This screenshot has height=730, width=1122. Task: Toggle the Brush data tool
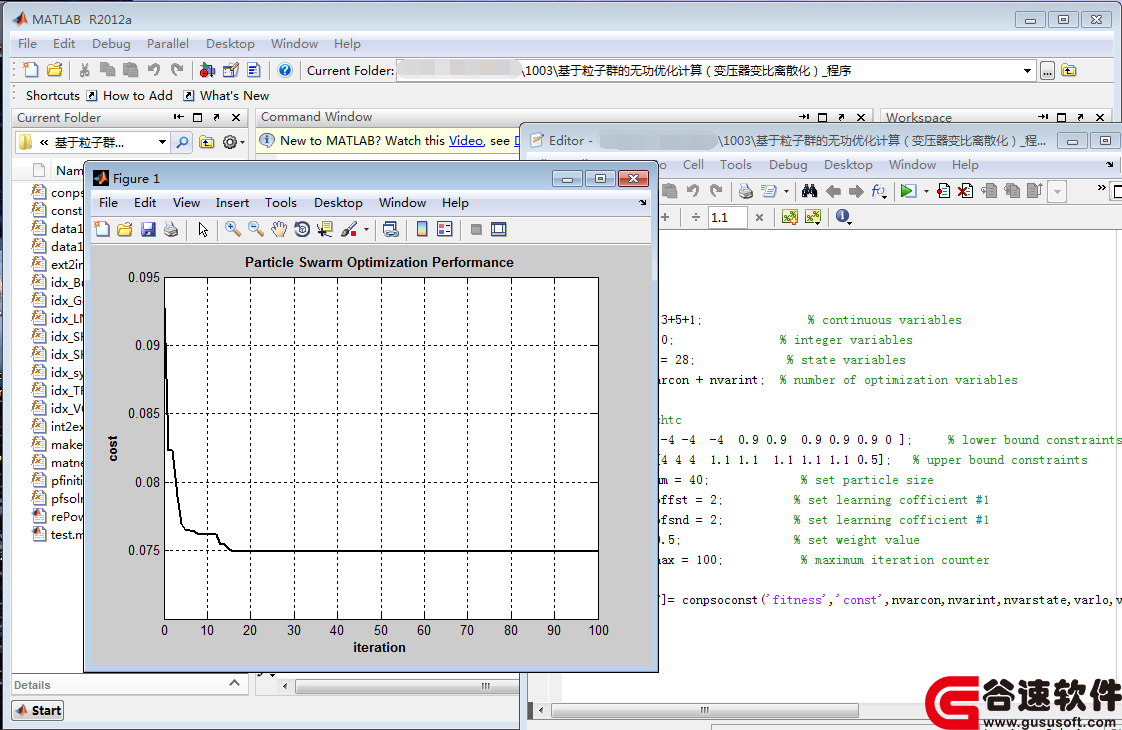pos(349,229)
